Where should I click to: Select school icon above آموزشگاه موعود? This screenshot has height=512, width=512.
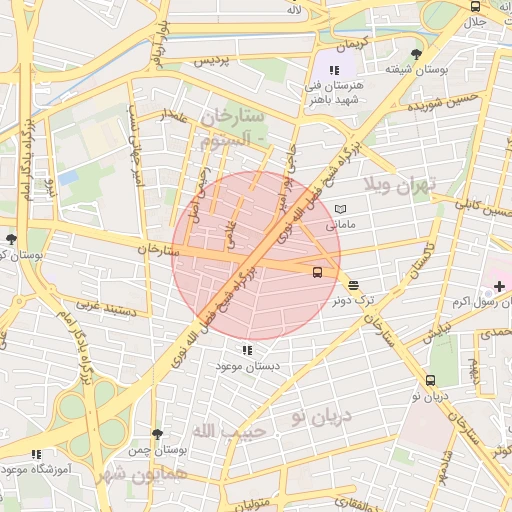36,454
